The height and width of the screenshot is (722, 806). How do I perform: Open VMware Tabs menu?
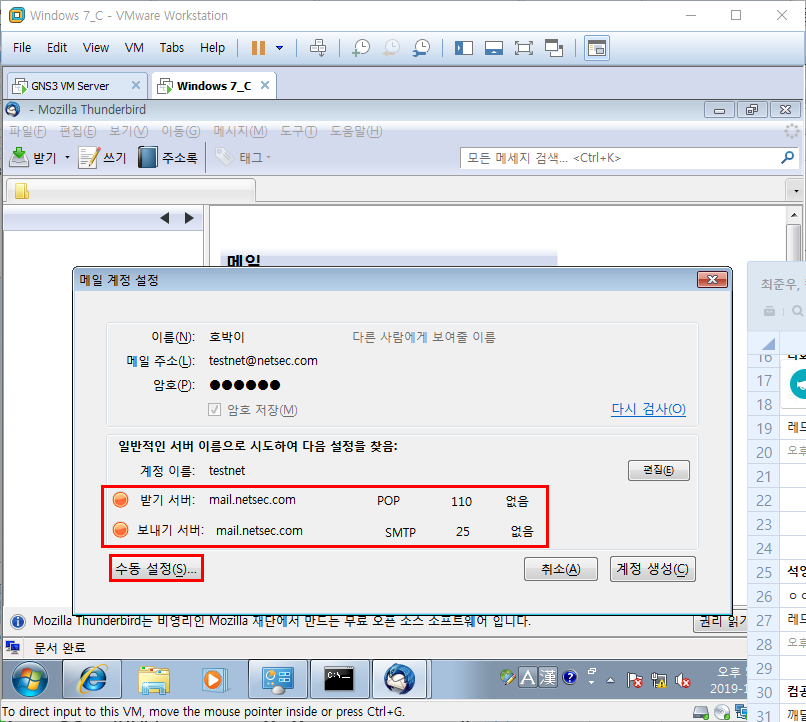172,48
